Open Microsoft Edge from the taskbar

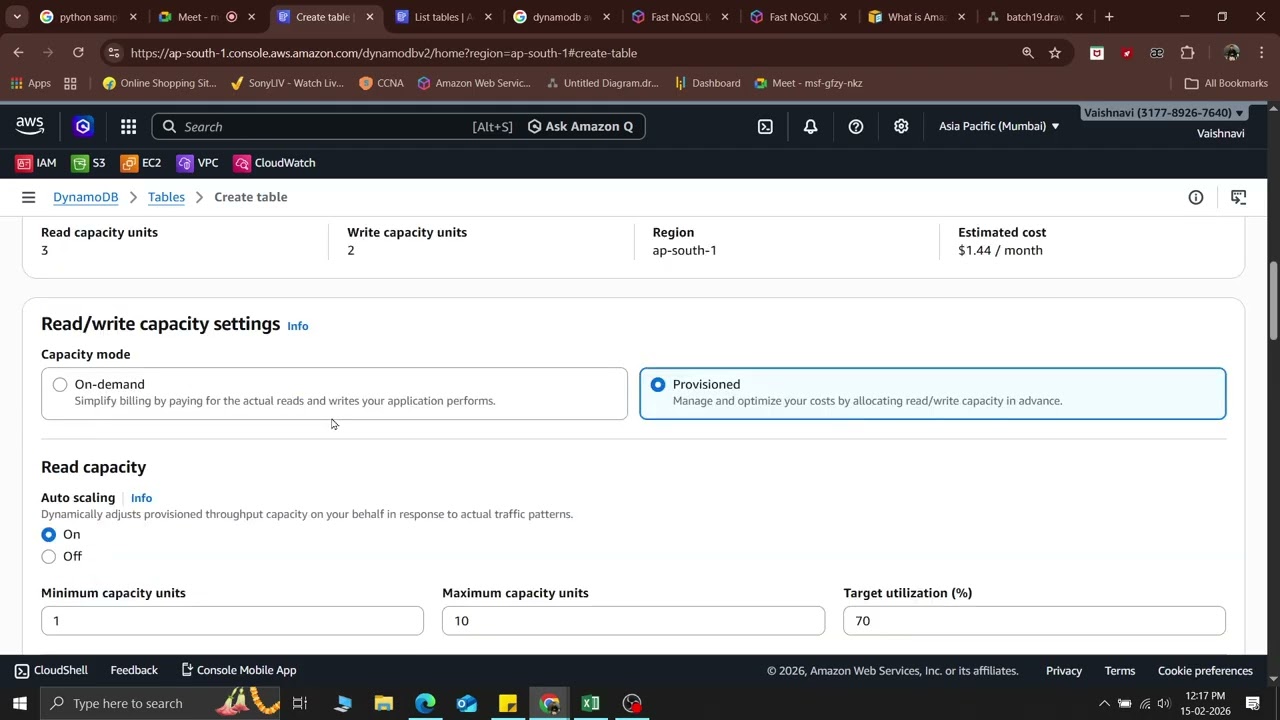[425, 703]
